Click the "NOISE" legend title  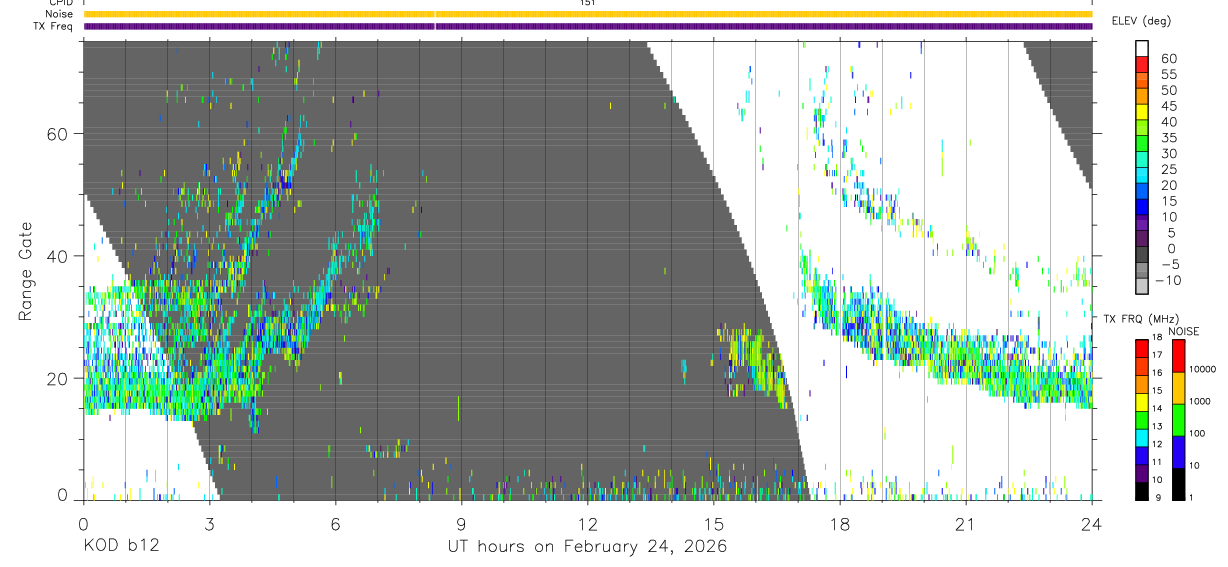(1185, 331)
